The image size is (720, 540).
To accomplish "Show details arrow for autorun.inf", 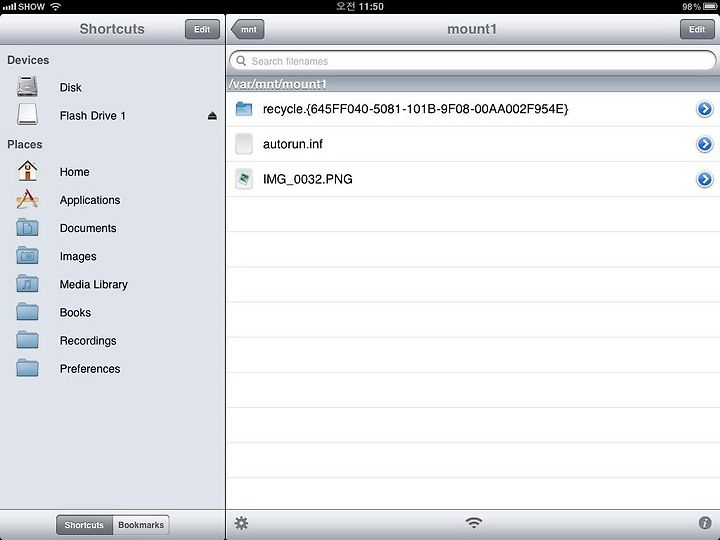I will (x=704, y=144).
